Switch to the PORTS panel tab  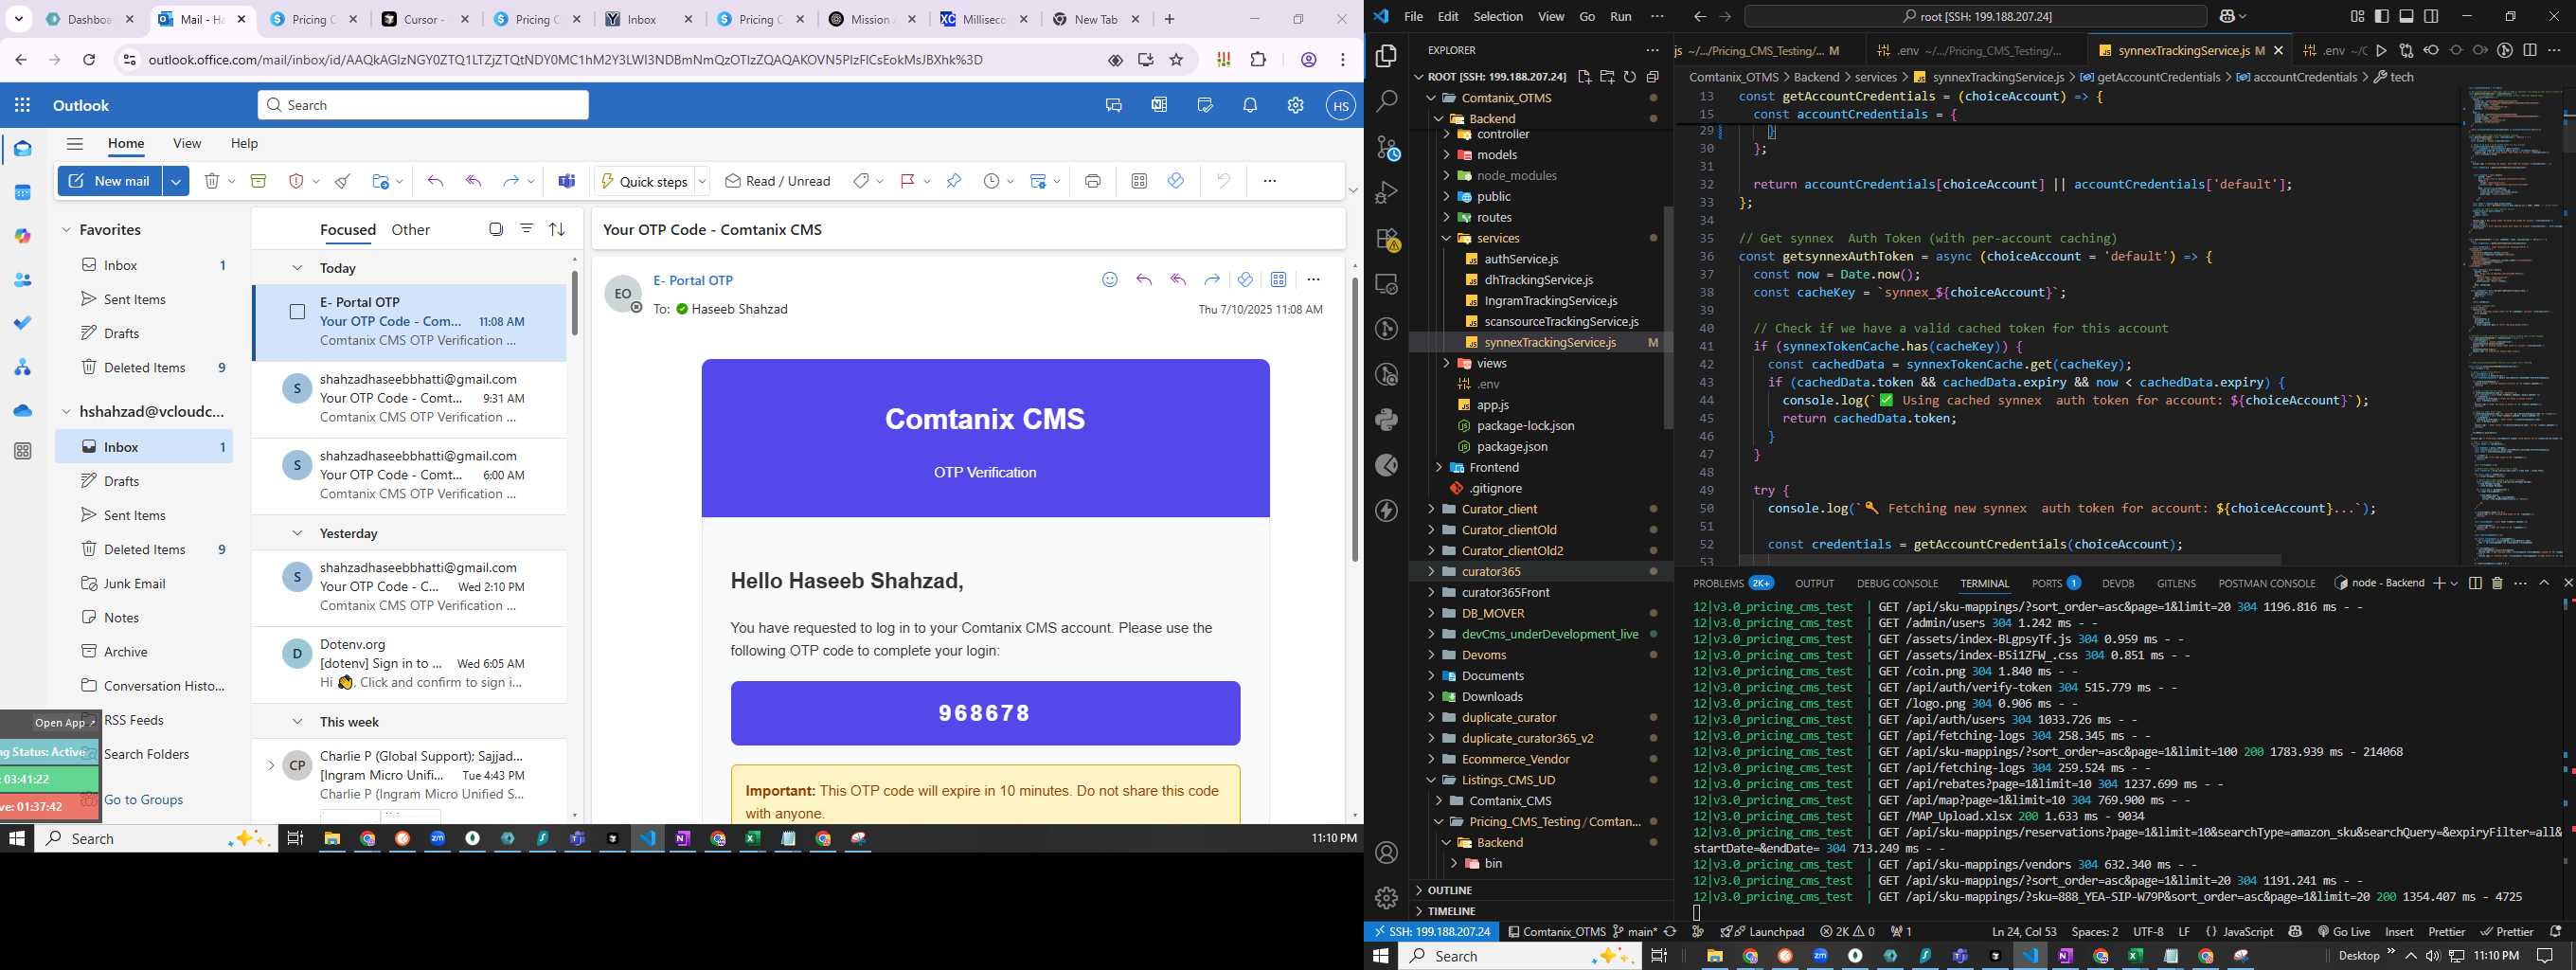[x=2047, y=583]
